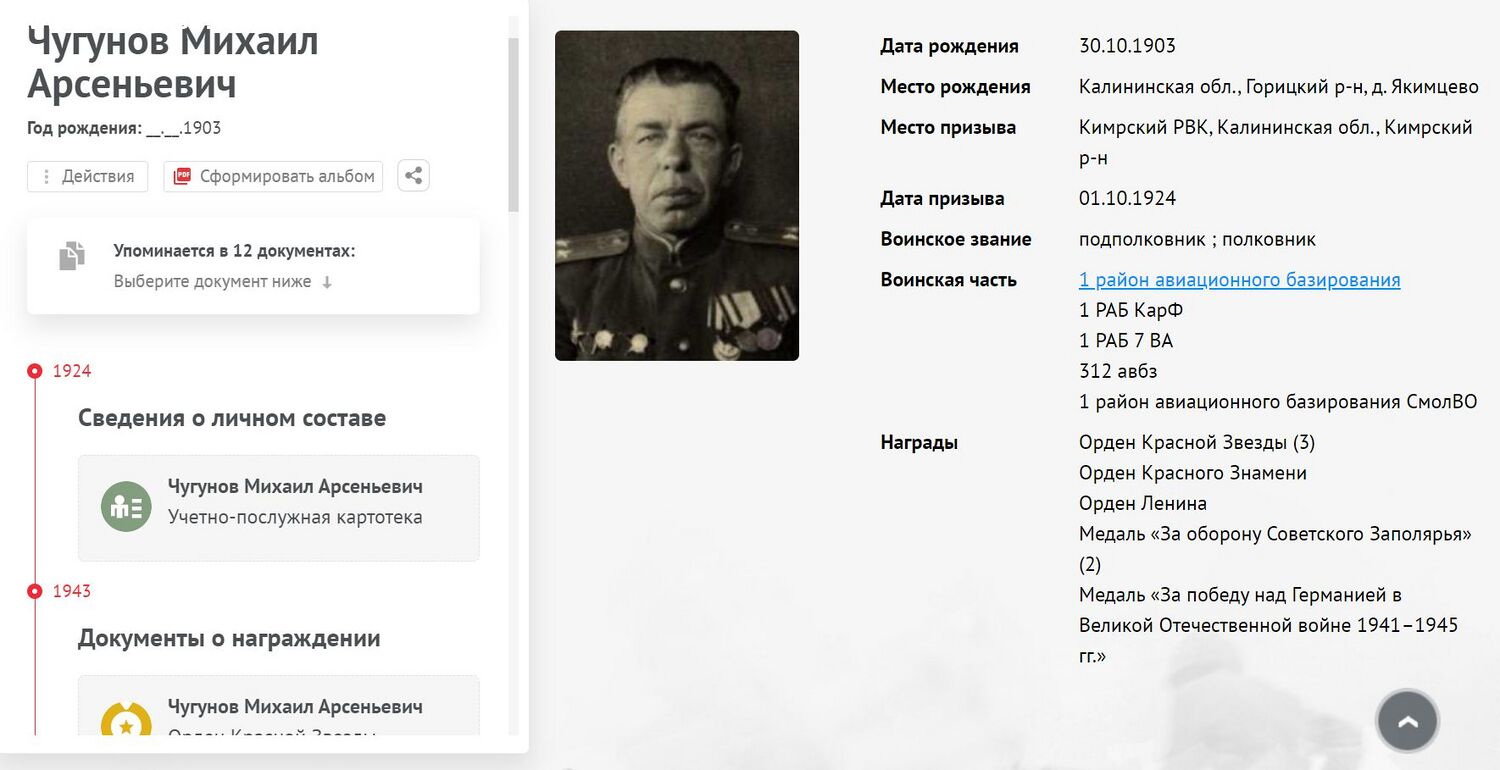
Task: Select the 1943 timeline marker dot
Action: click(x=35, y=591)
